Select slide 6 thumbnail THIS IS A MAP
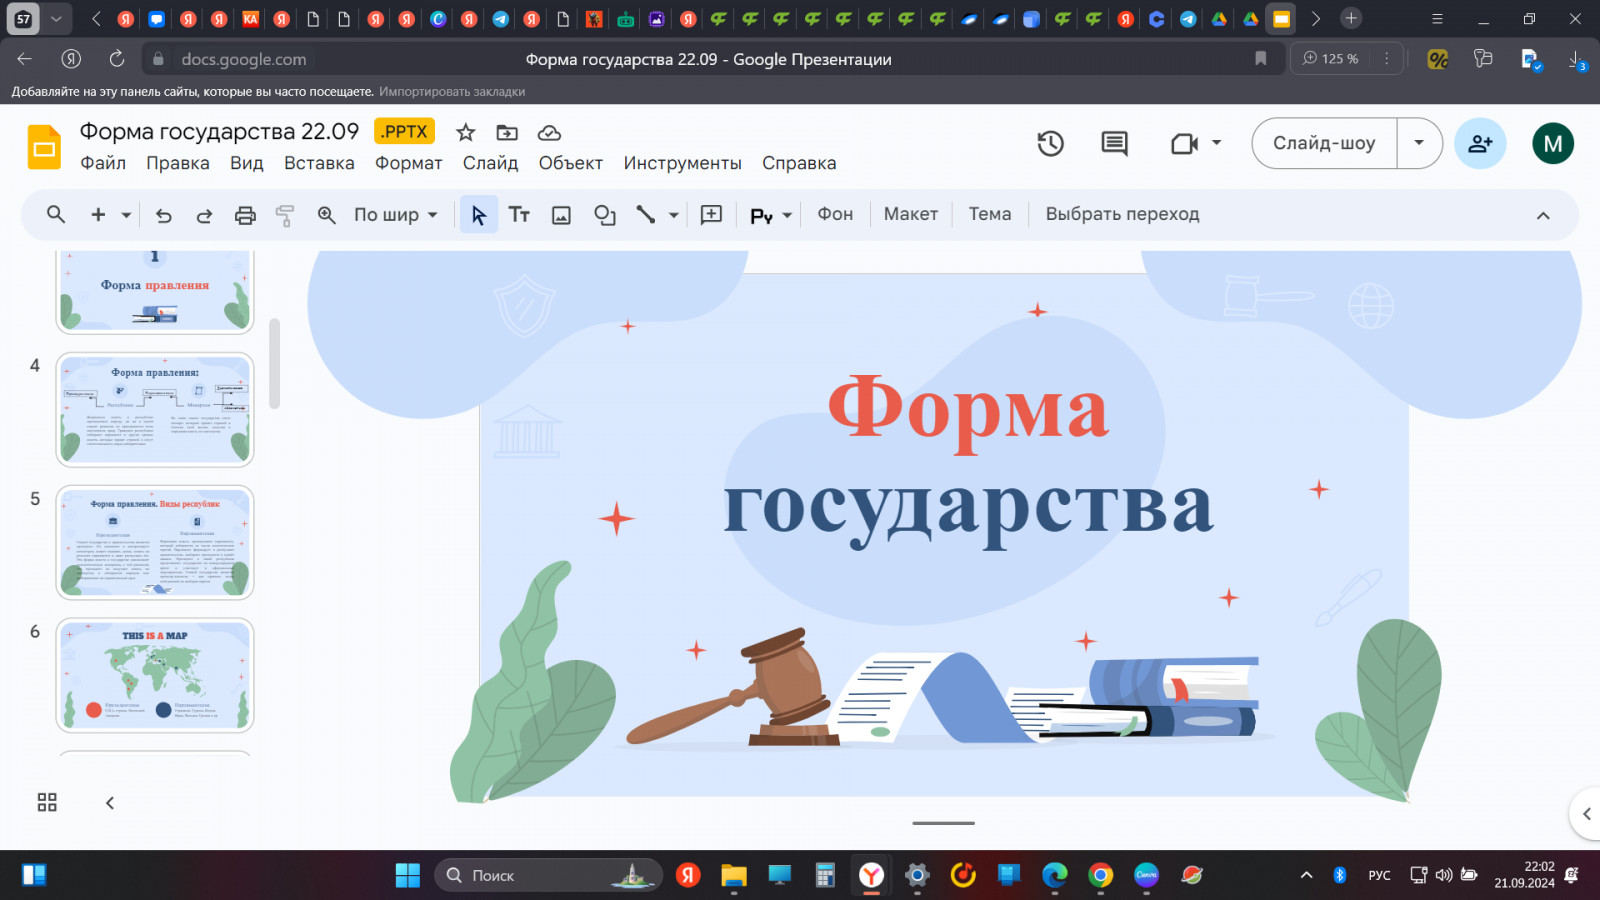The width and height of the screenshot is (1600, 900). (x=155, y=675)
